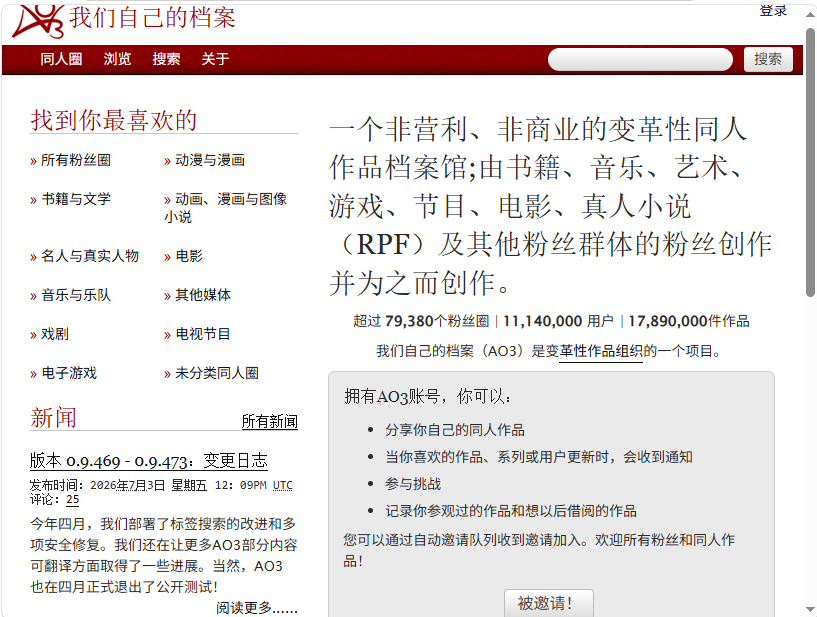Click the site title 我们自己的档案

152,18
